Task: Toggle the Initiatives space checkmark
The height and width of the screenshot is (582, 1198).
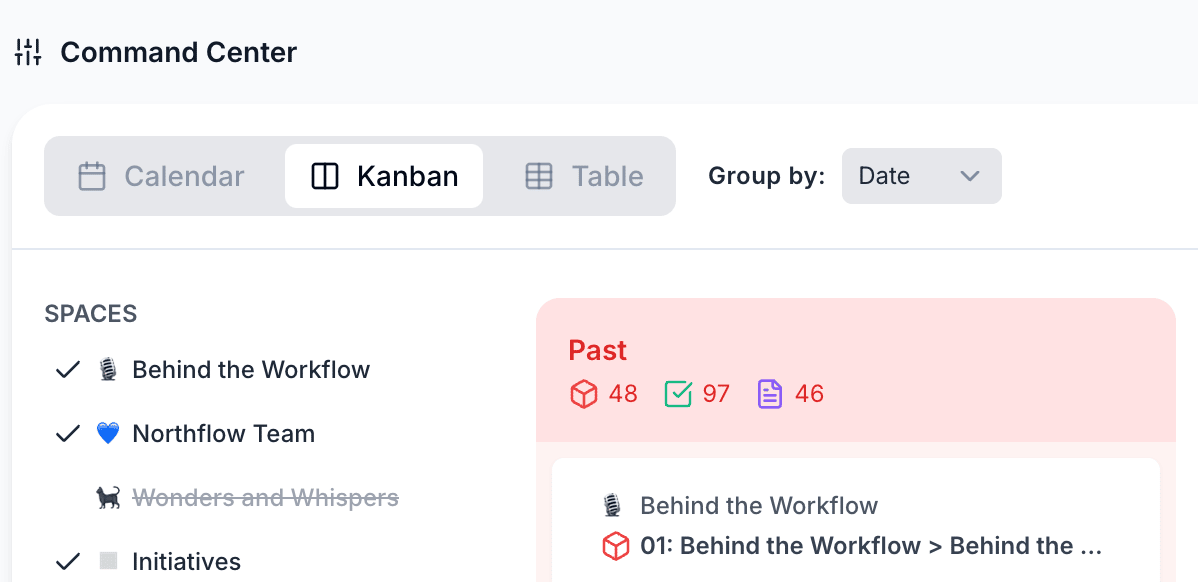Action: coord(68,563)
